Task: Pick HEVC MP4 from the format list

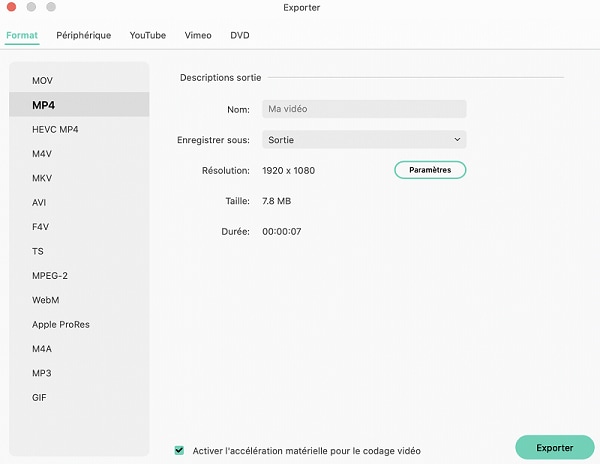Action: (x=79, y=129)
